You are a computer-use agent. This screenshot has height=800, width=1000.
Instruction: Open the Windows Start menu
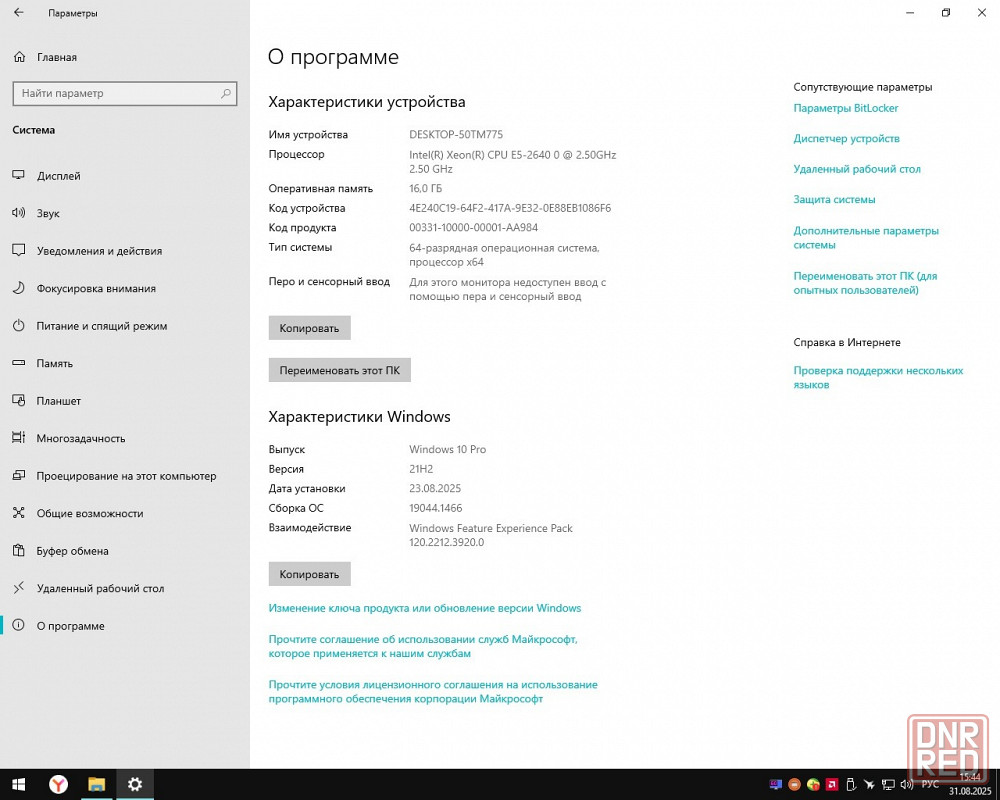tap(18, 784)
